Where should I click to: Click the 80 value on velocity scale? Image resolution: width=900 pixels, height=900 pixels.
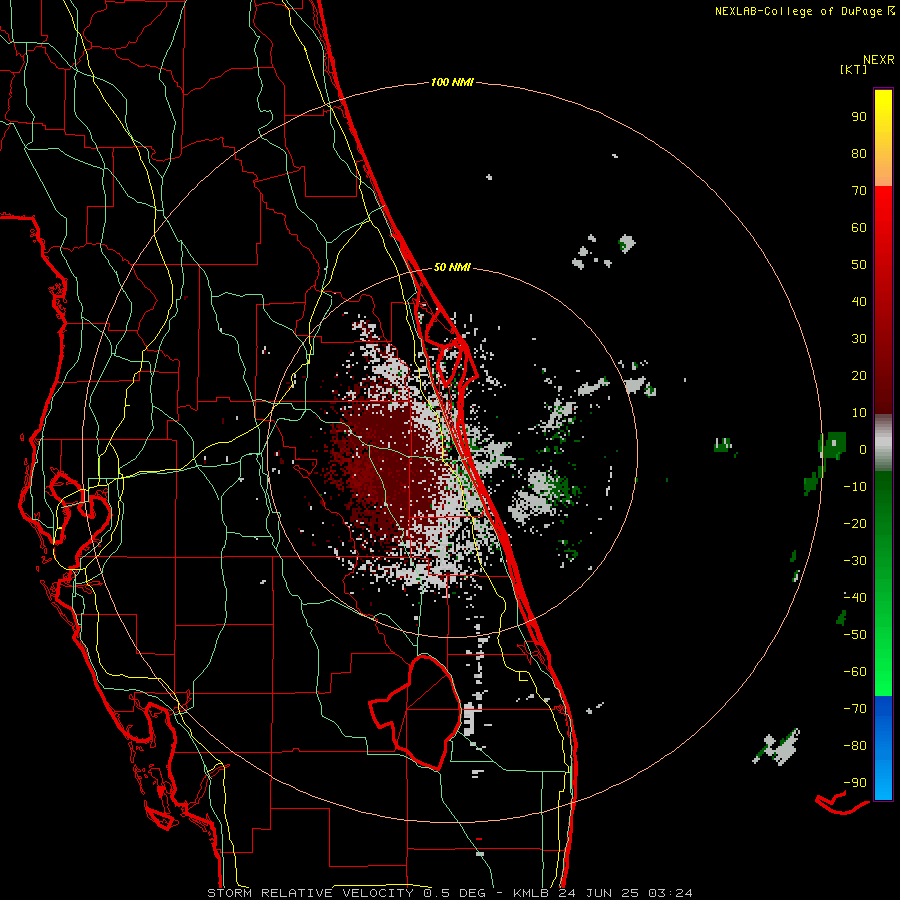[859, 153]
